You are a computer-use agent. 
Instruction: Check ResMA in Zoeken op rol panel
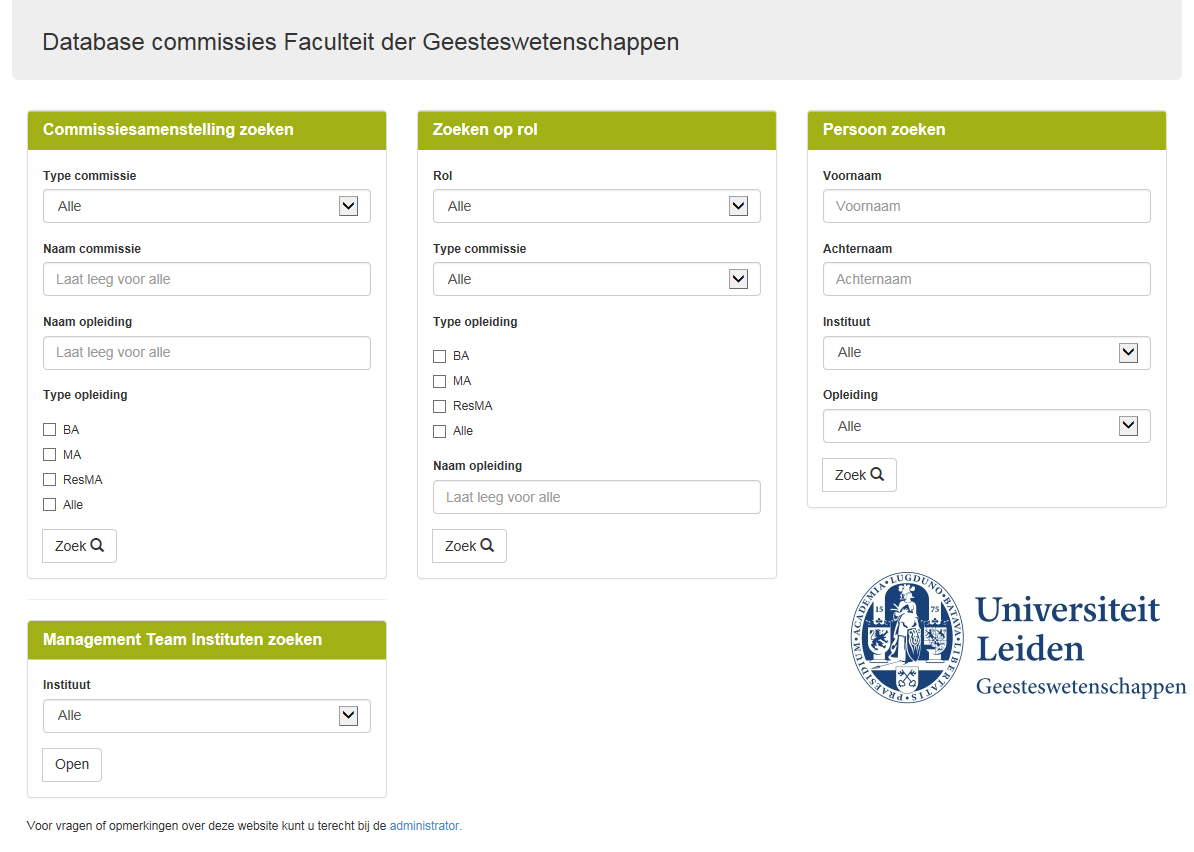tap(440, 406)
